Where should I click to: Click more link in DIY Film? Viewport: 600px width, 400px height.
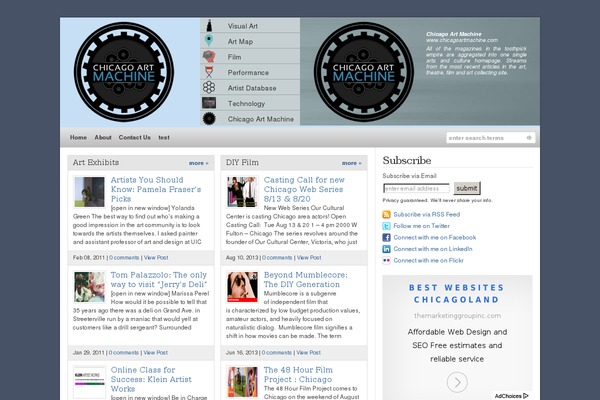pyautogui.click(x=352, y=163)
